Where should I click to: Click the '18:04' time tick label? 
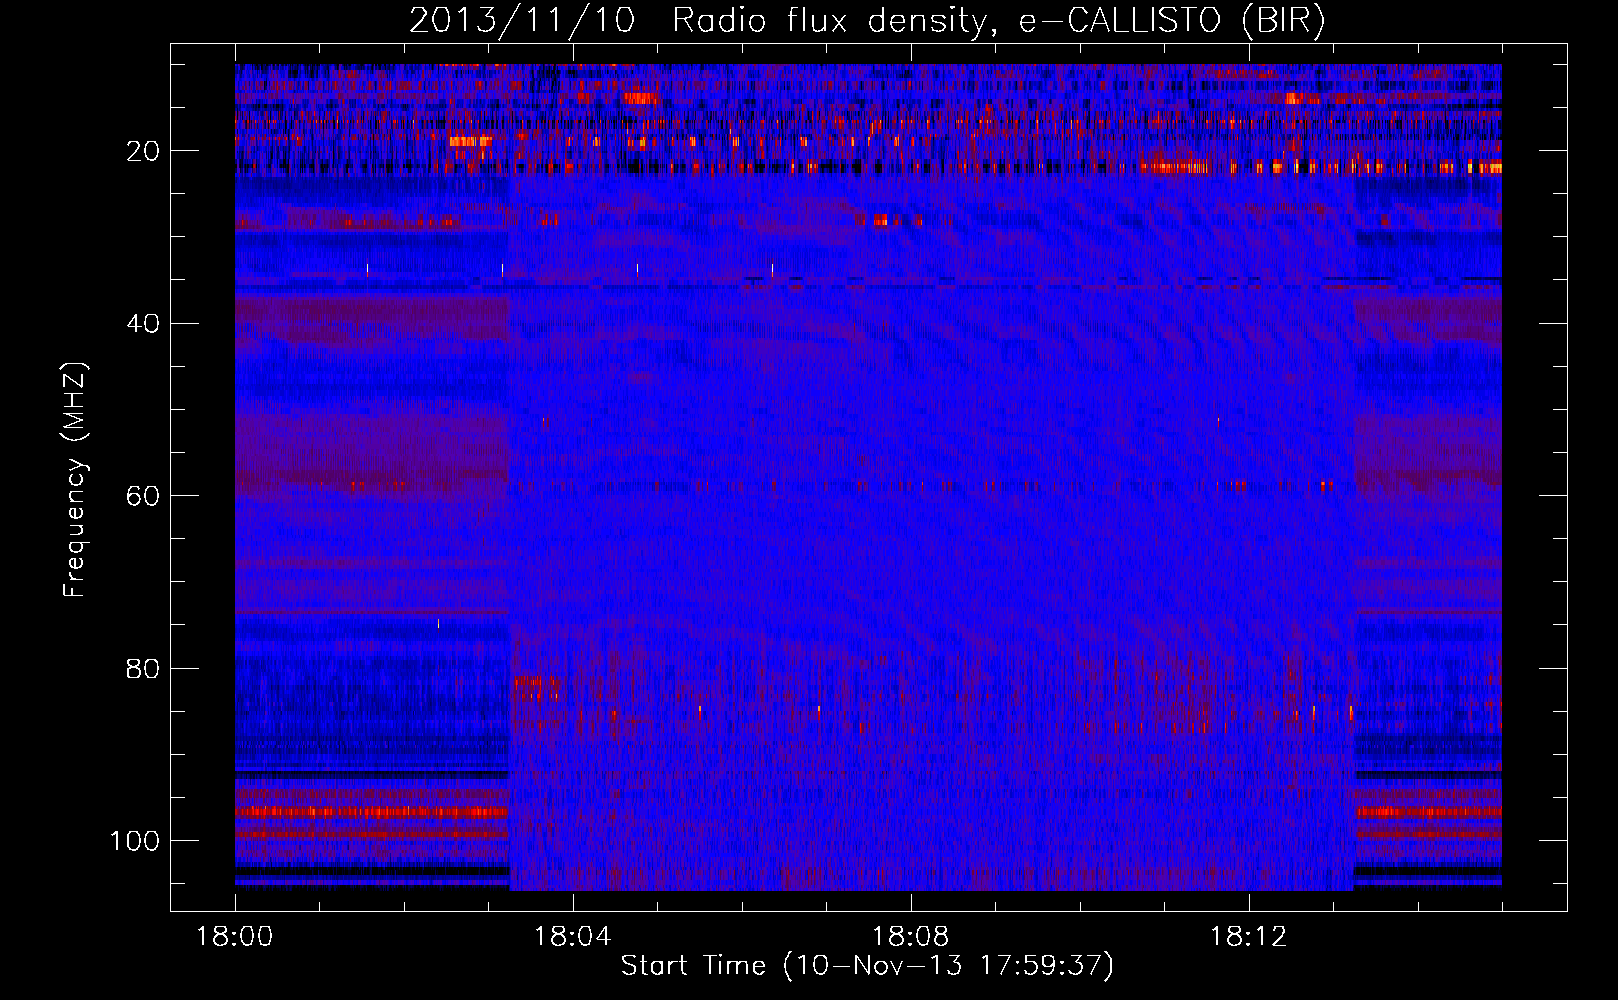coord(573,937)
